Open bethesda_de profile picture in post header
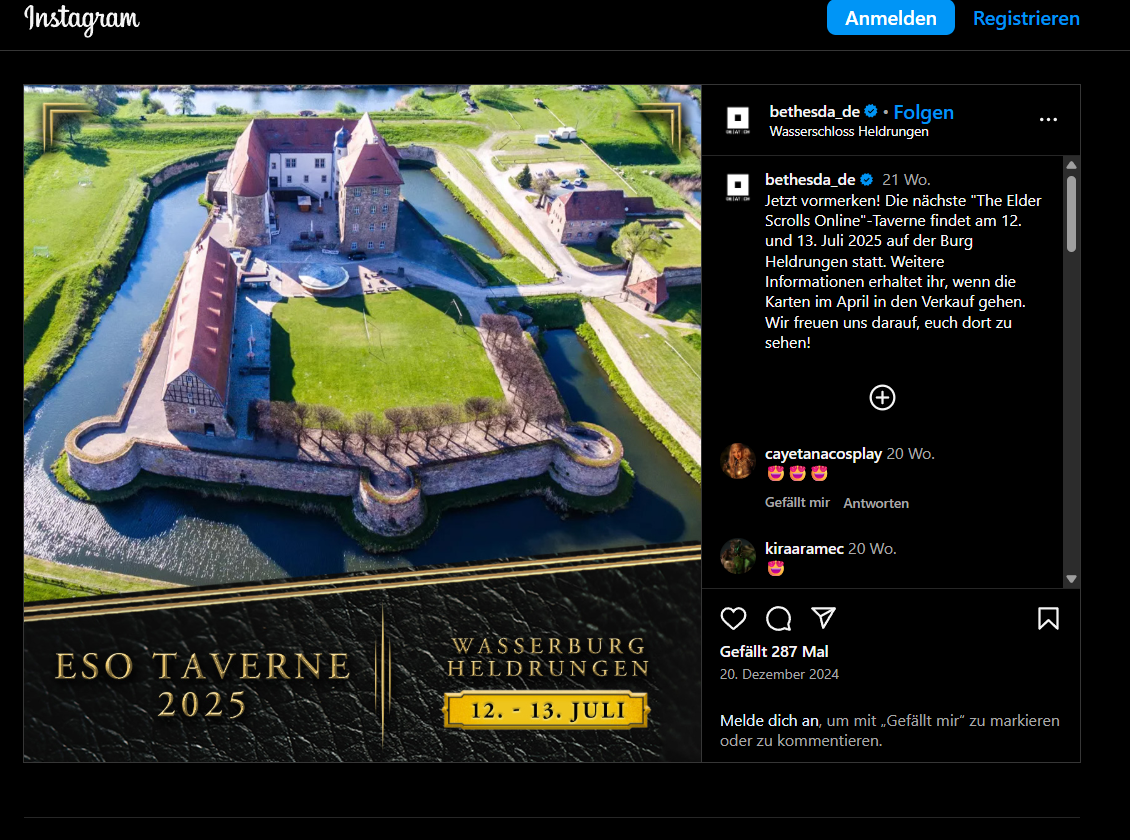 [737, 120]
